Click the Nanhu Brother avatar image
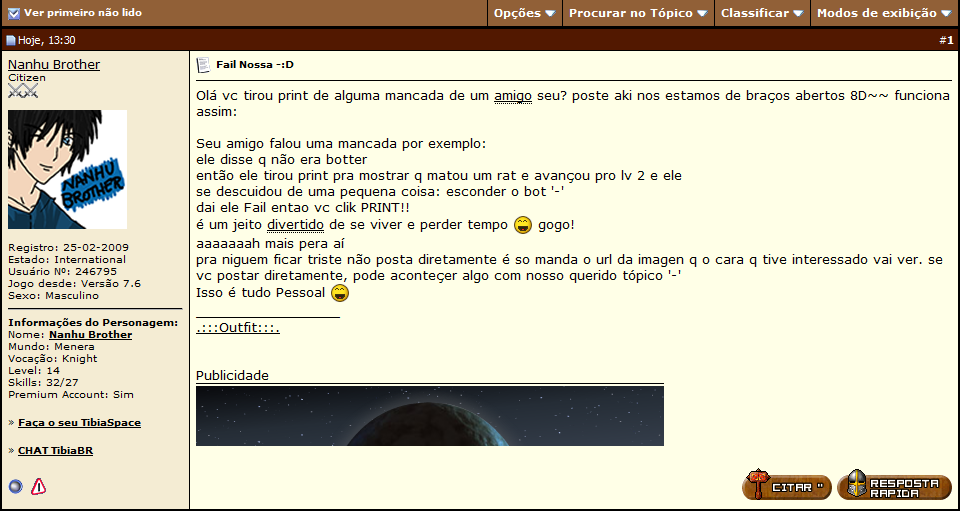961x515 pixels. (x=67, y=169)
